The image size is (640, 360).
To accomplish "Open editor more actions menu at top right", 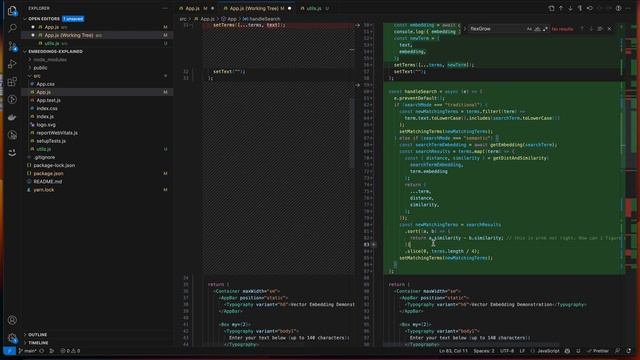I will tap(628, 8).
